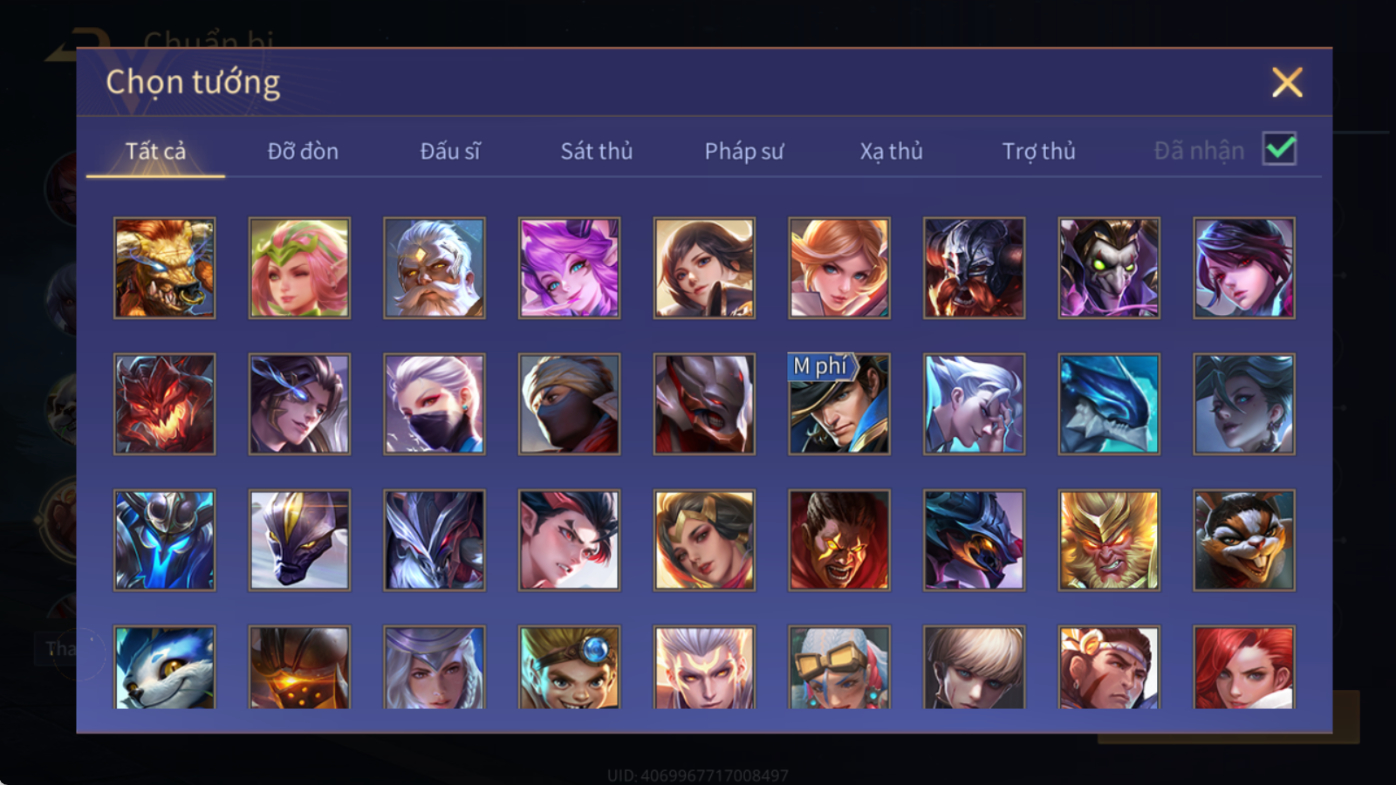Choose the white-bearded old man hero
The height and width of the screenshot is (785, 1396).
tap(434, 268)
